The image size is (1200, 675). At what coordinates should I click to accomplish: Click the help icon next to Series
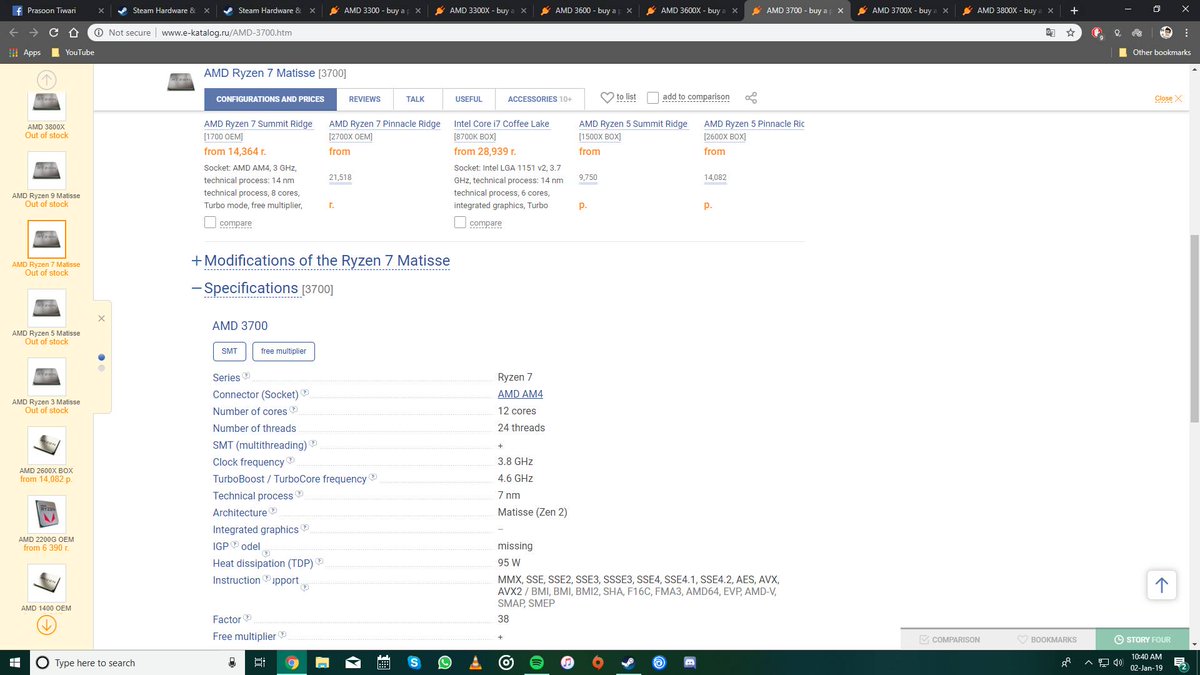pos(247,377)
